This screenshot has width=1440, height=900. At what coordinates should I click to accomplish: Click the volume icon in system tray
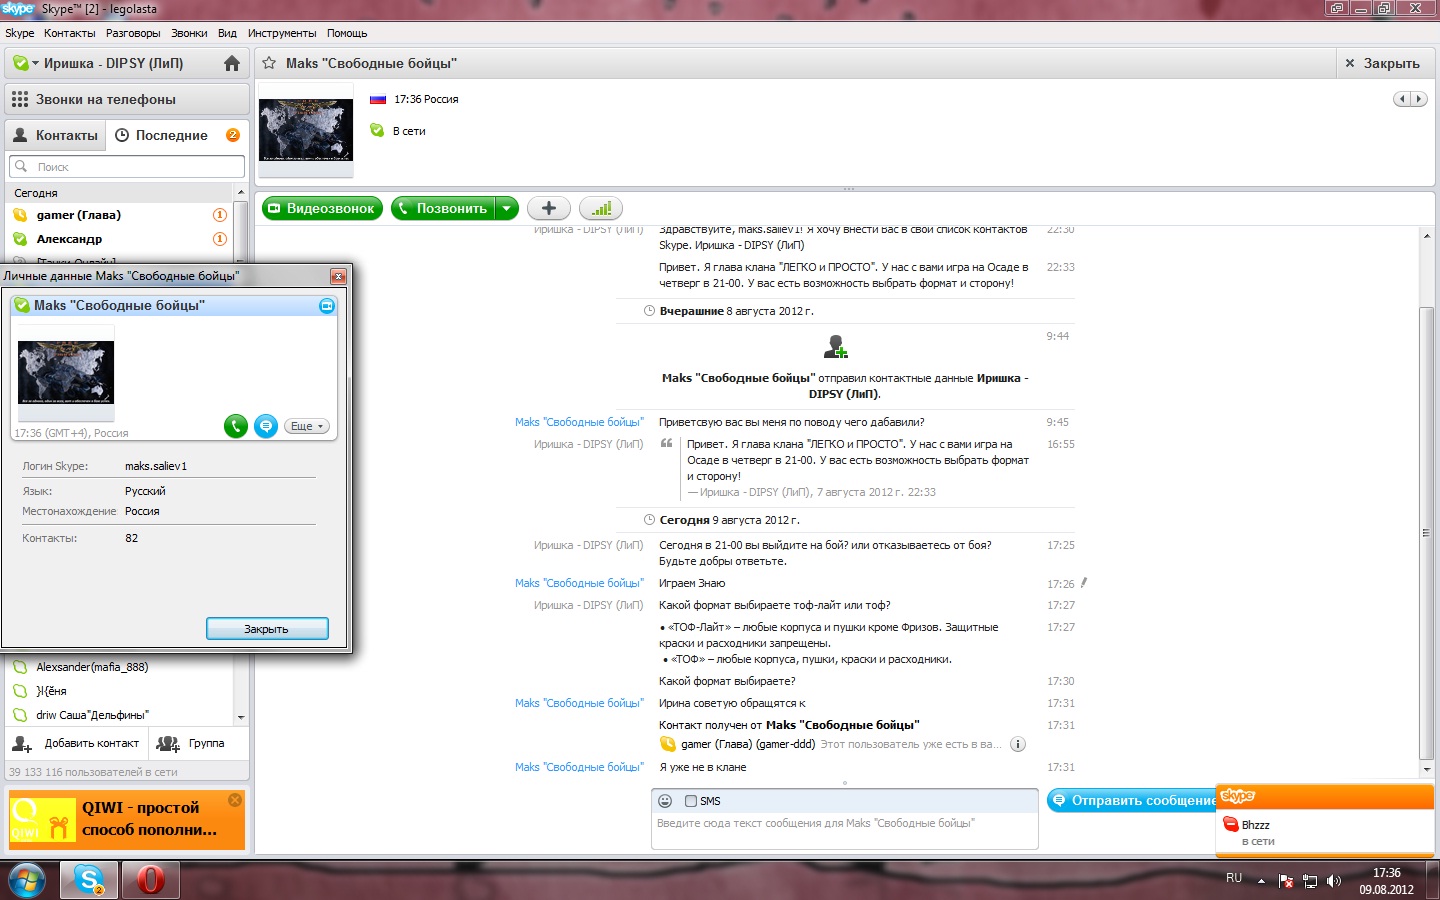pos(1334,881)
